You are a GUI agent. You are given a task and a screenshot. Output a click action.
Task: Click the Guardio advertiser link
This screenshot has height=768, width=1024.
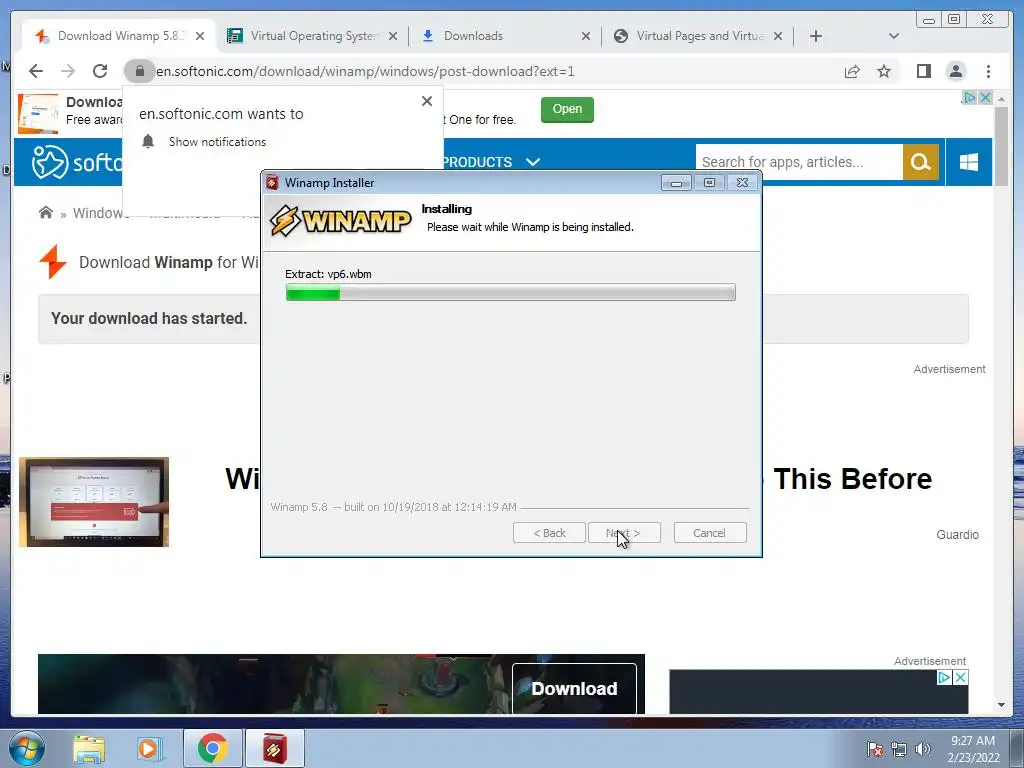click(x=957, y=534)
